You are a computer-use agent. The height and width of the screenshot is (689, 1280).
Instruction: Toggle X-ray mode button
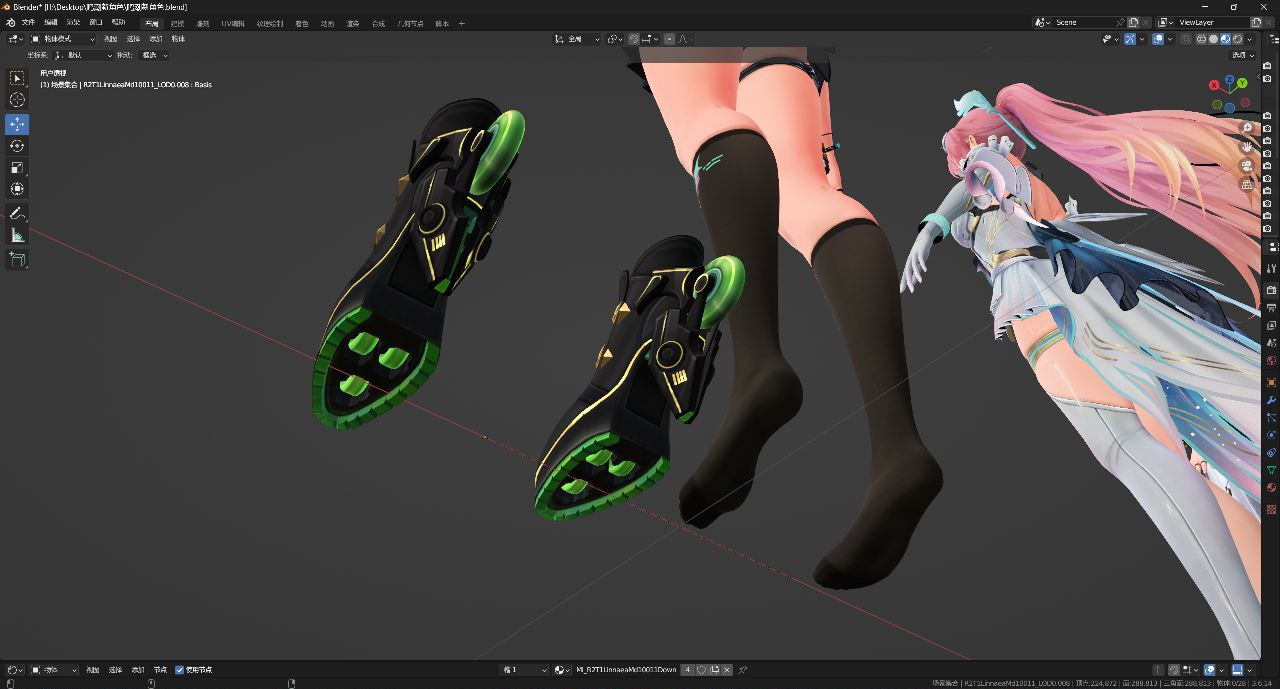tap(1186, 39)
